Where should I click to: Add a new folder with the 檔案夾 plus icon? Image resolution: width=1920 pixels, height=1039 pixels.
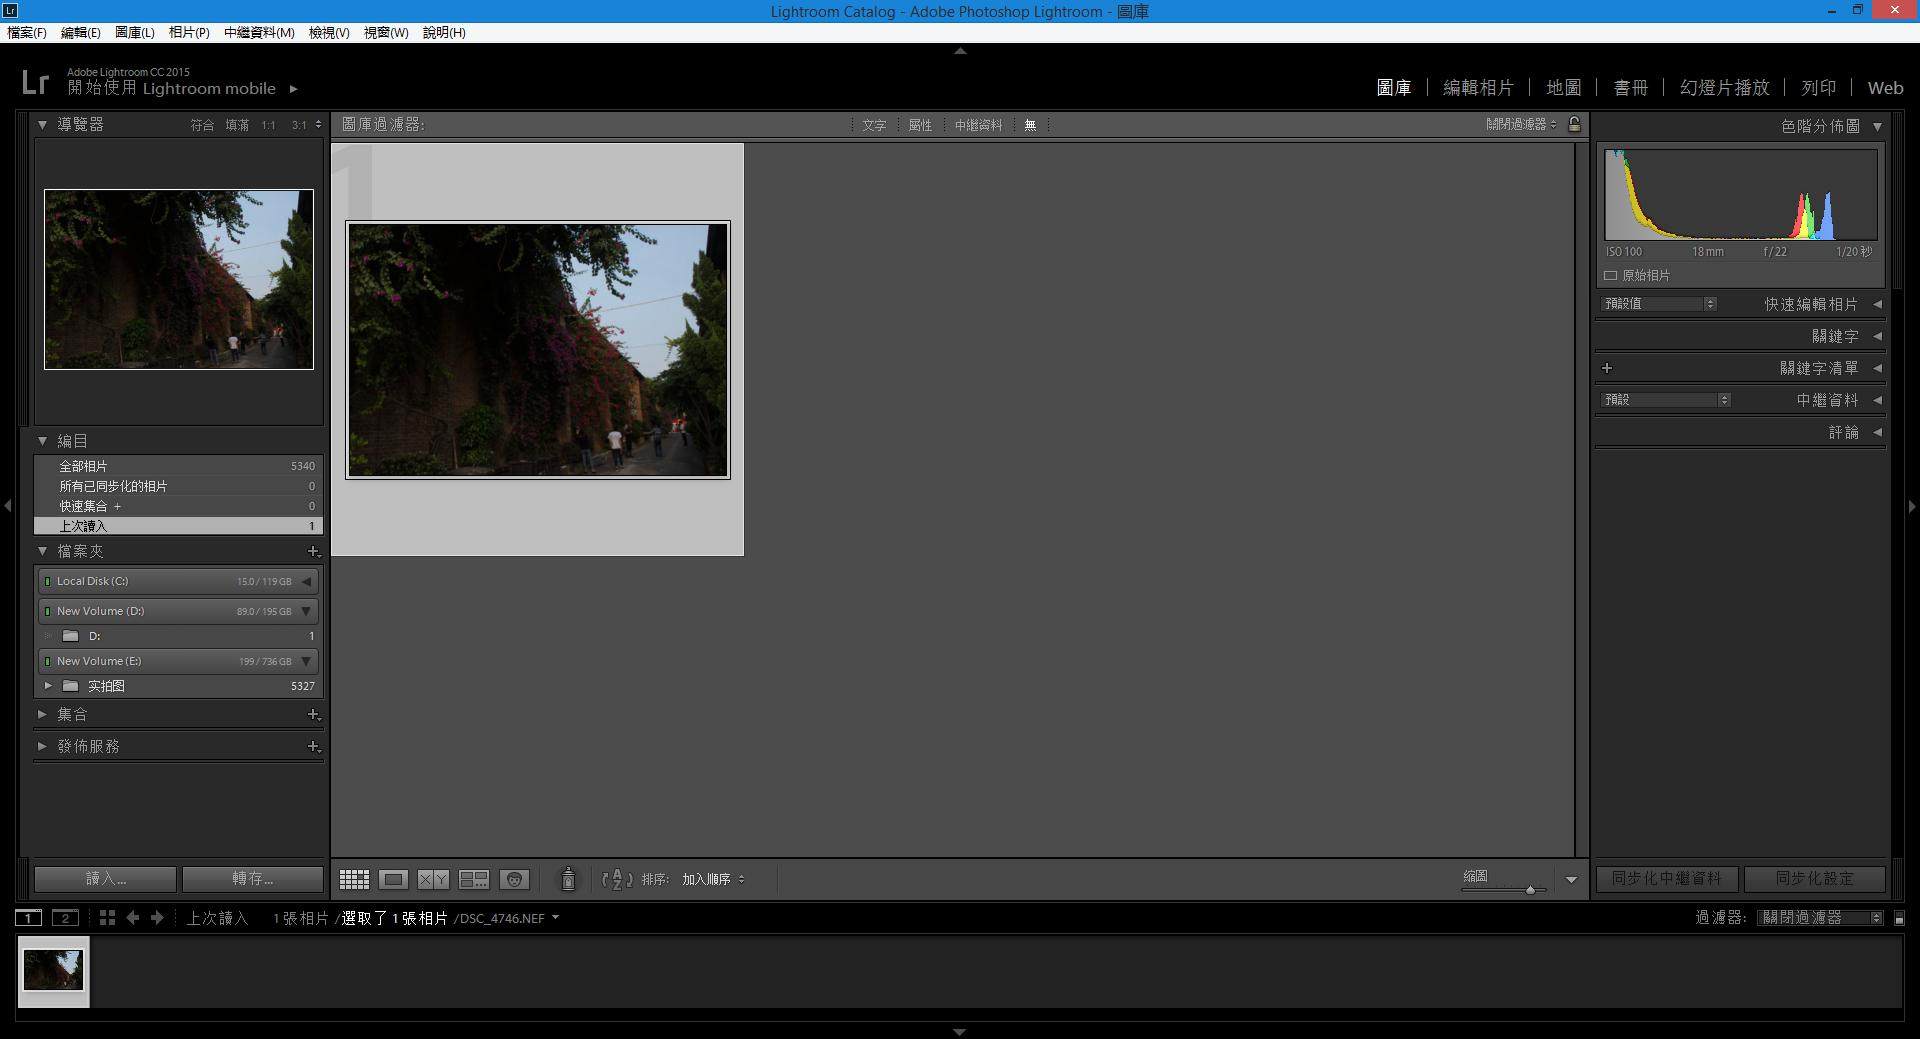pos(313,551)
